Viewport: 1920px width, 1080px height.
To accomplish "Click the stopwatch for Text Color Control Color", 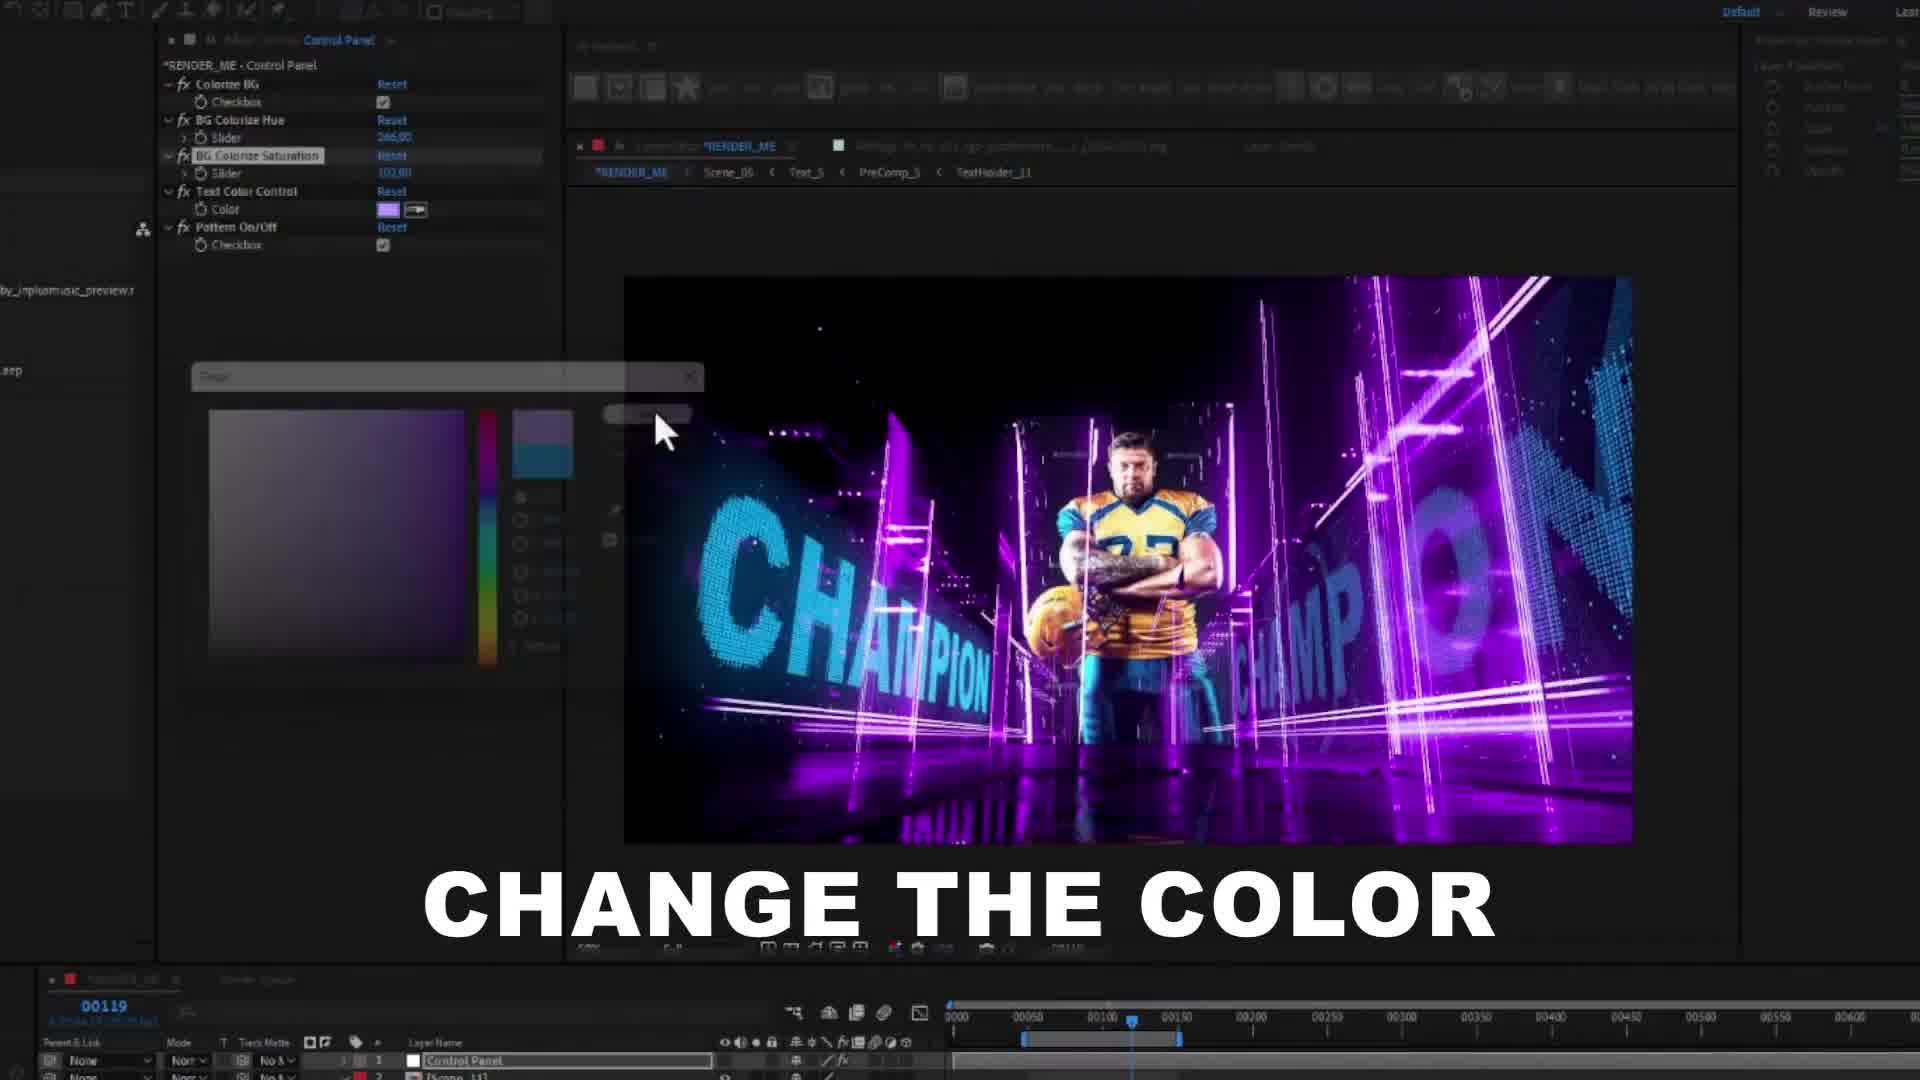I will click(x=201, y=210).
